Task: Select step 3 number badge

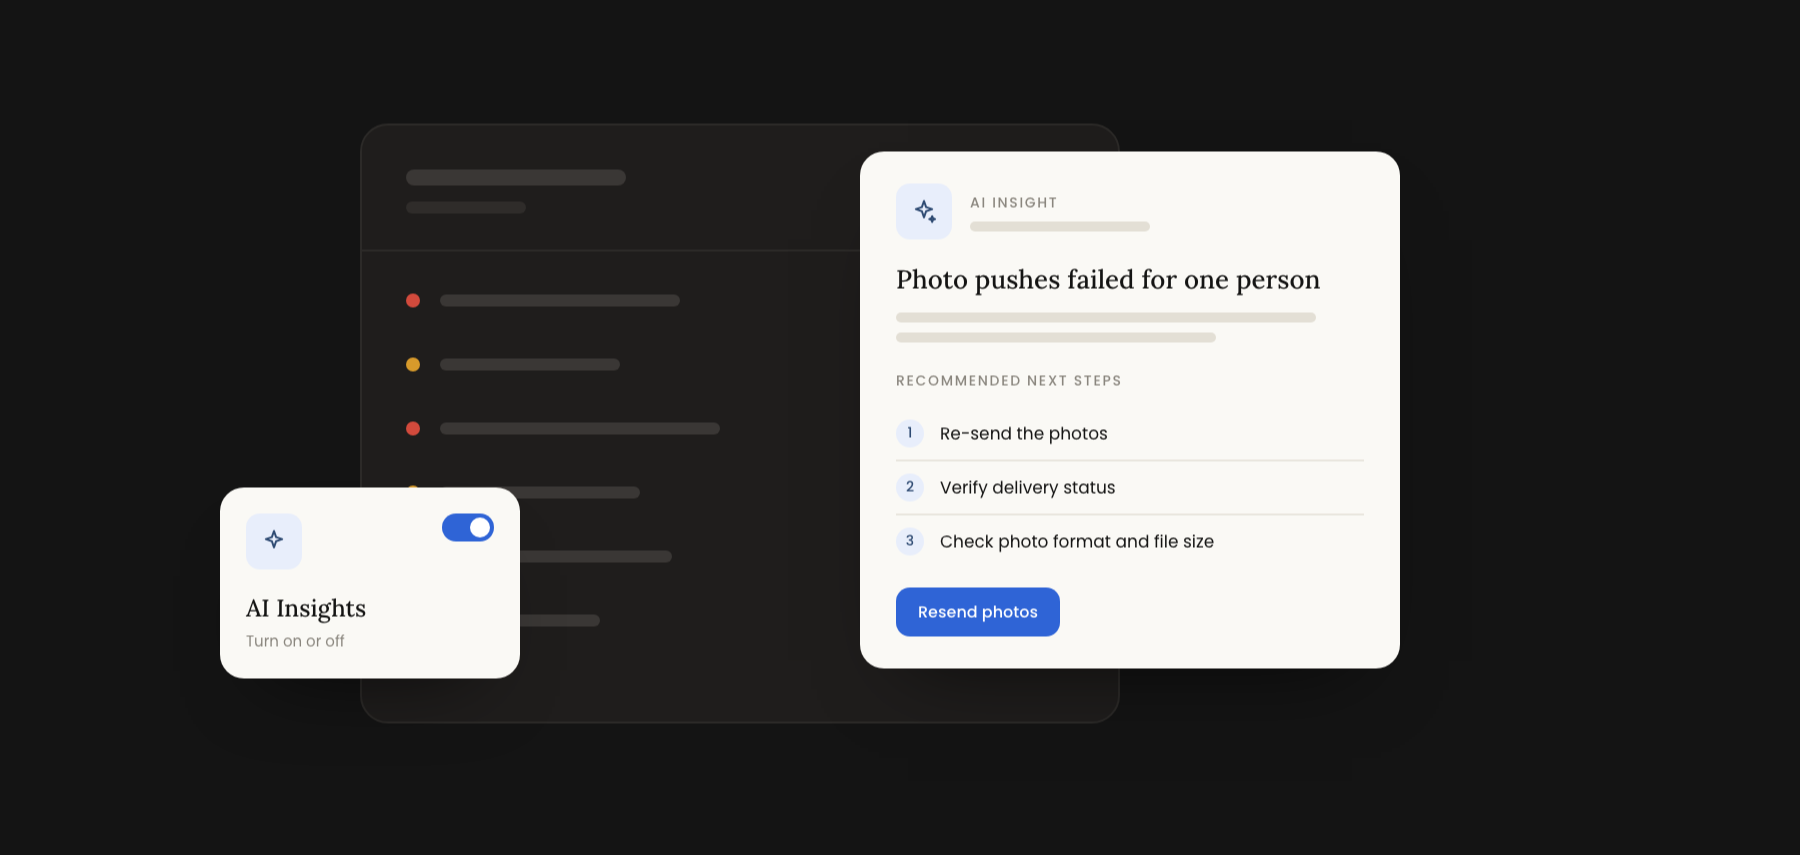Action: tap(910, 541)
